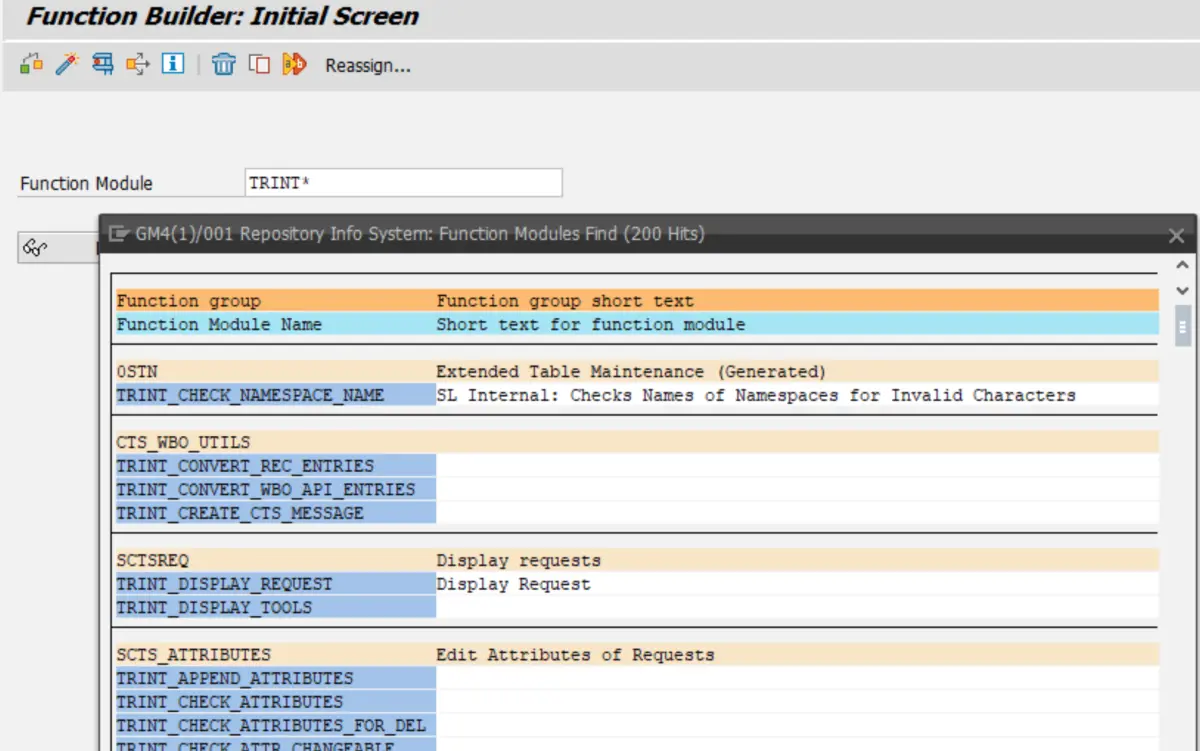Run Test/Execute with the vise icon
This screenshot has width=1200, height=751.
click(102, 65)
